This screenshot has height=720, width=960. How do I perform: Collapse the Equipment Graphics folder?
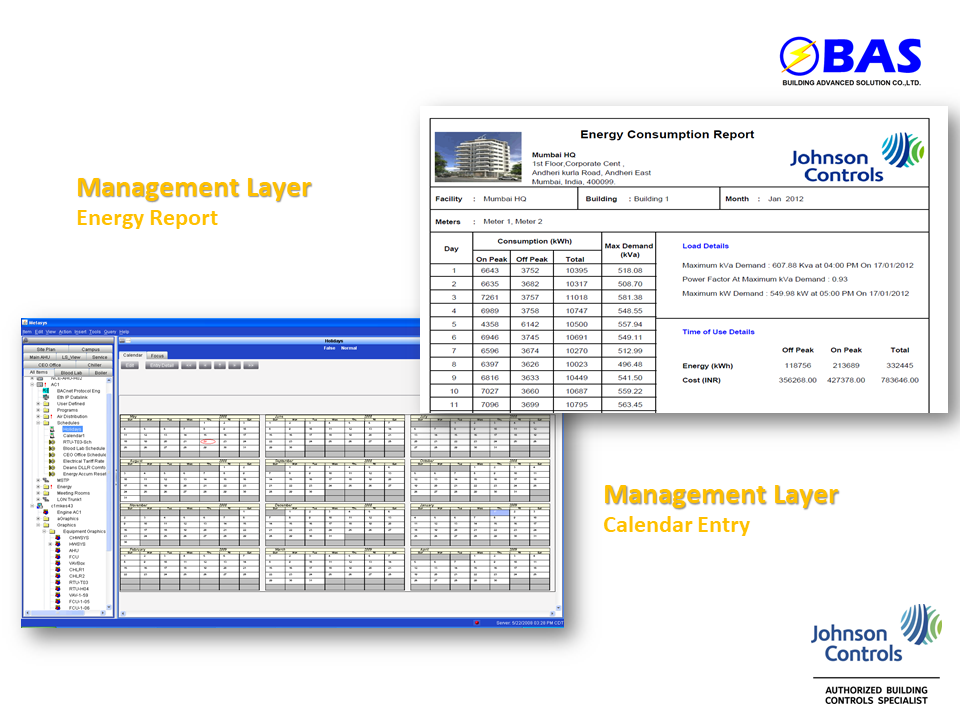(x=44, y=531)
